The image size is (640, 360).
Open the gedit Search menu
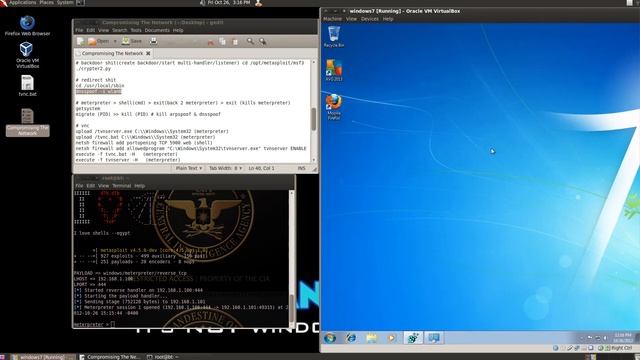pyautogui.click(x=120, y=30)
